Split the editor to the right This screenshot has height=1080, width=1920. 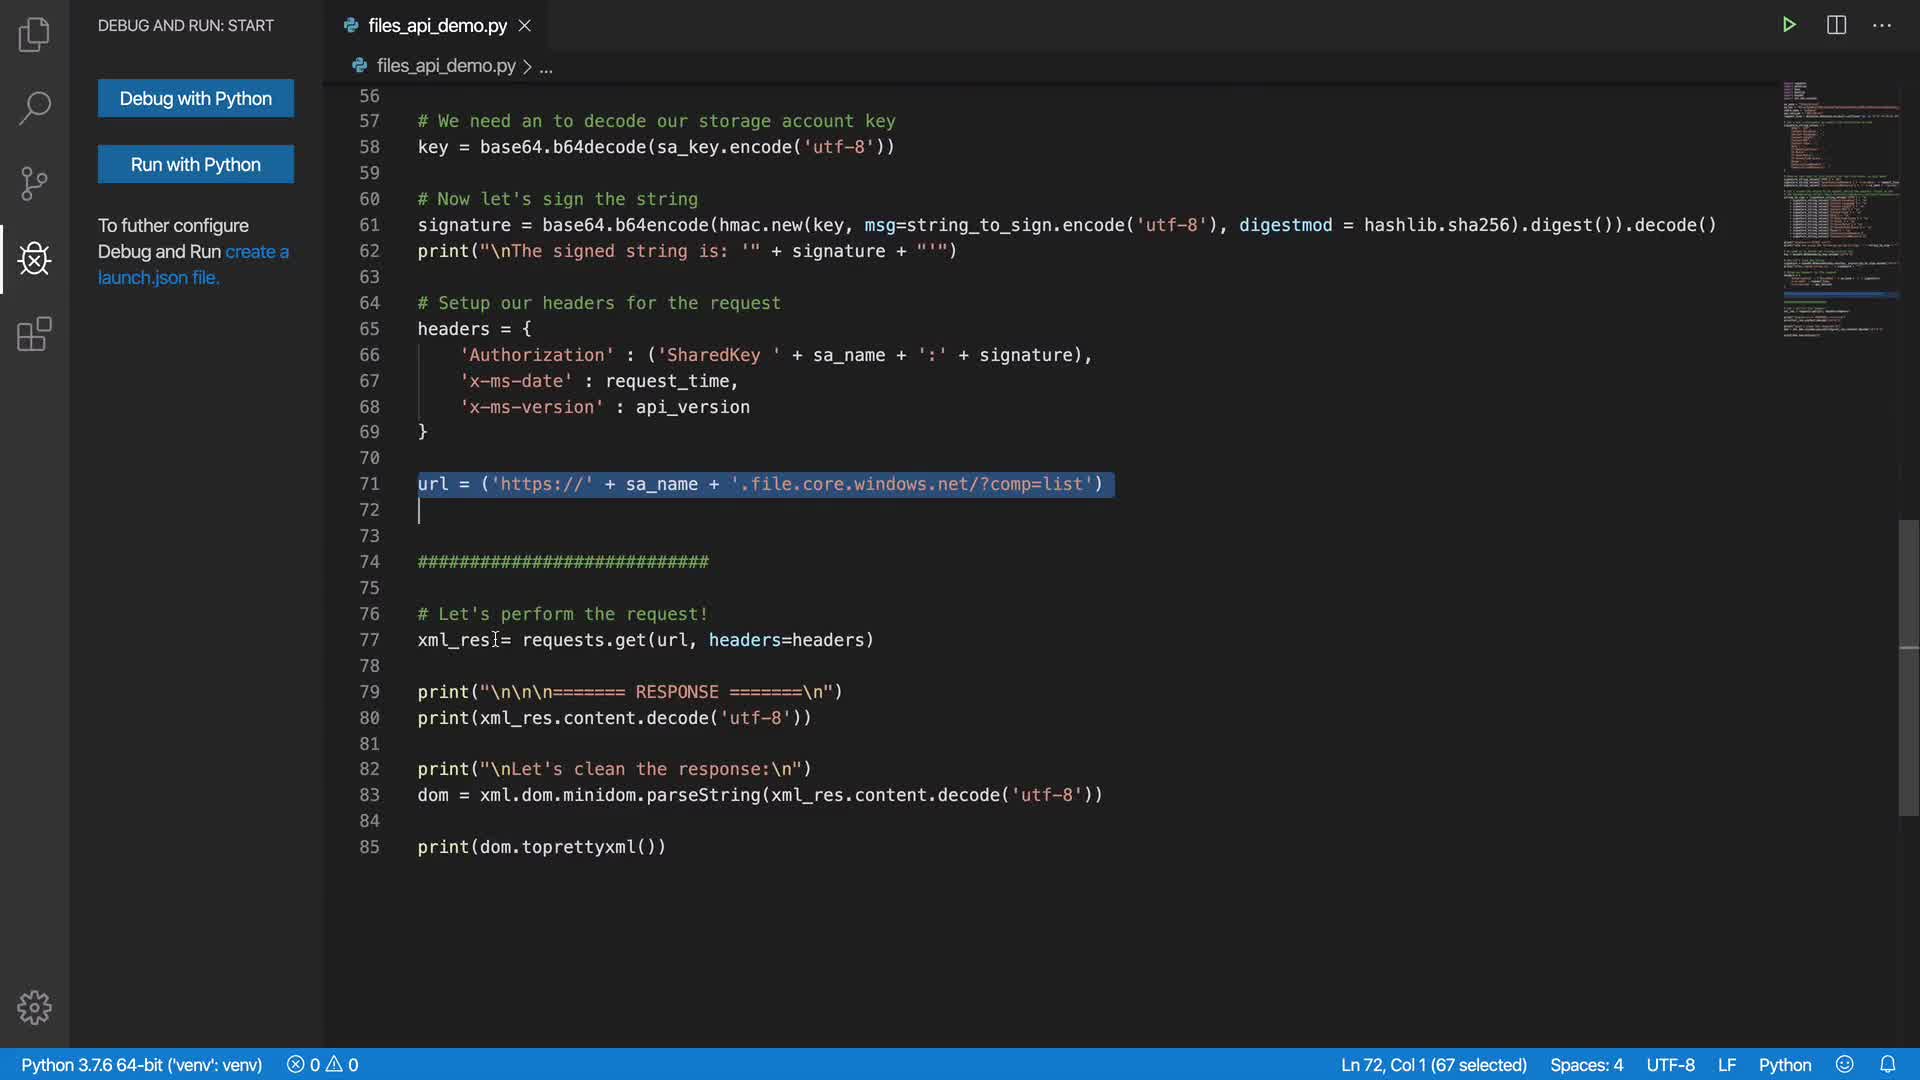click(1836, 25)
